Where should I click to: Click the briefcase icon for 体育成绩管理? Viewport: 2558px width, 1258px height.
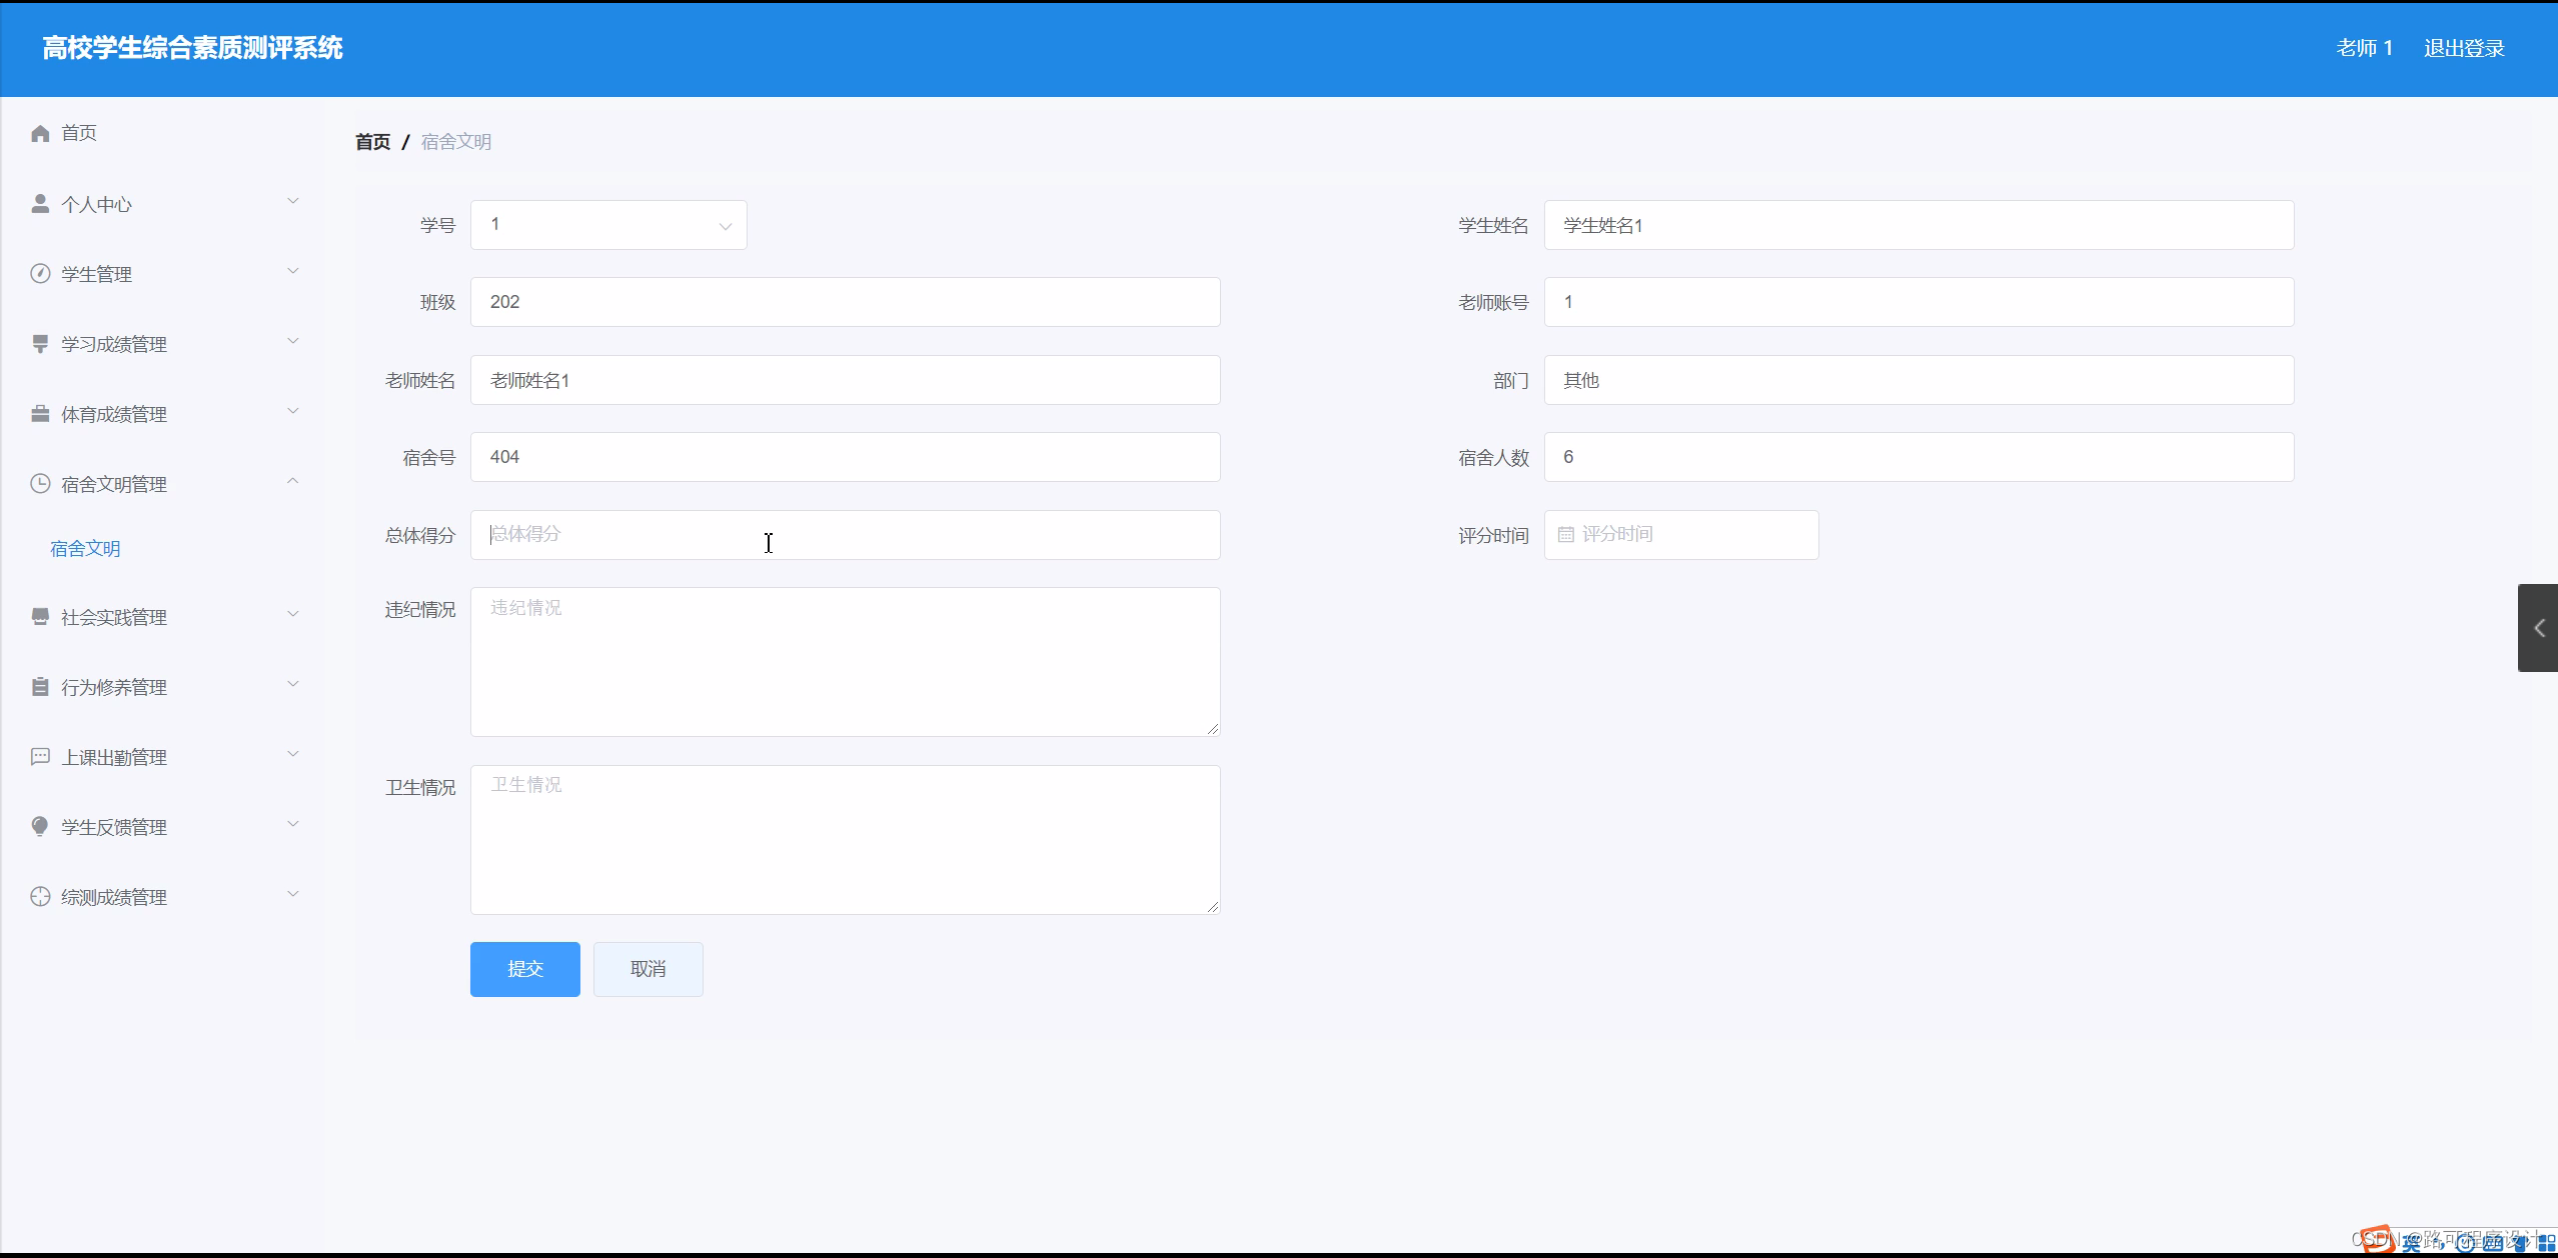point(40,414)
